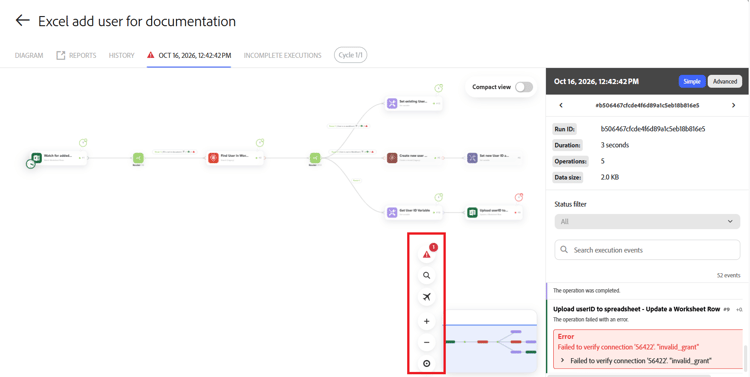Click the Search execution events field
The width and height of the screenshot is (750, 377).
click(x=647, y=250)
